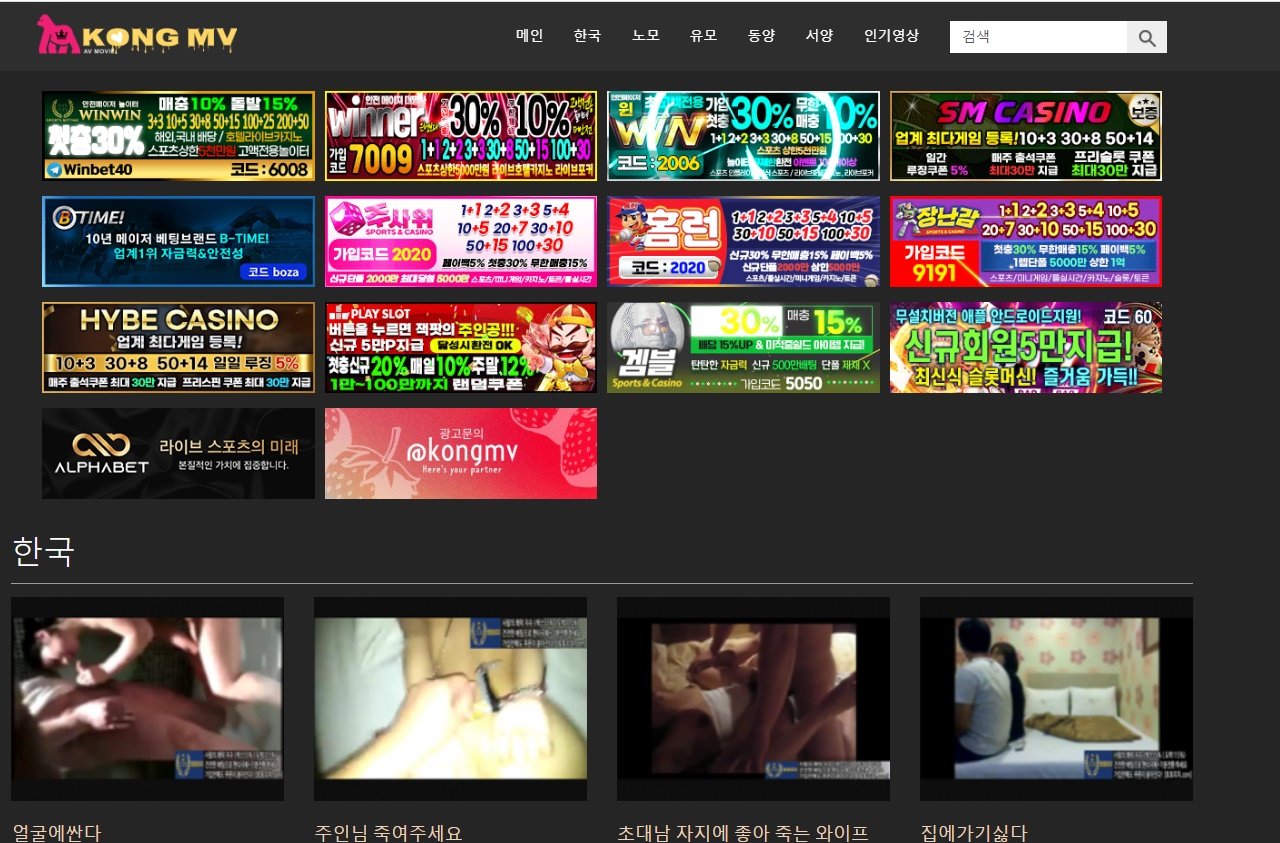Click the 홈런 baseball banner
Viewport: 1280px width, 843px height.
tap(743, 242)
